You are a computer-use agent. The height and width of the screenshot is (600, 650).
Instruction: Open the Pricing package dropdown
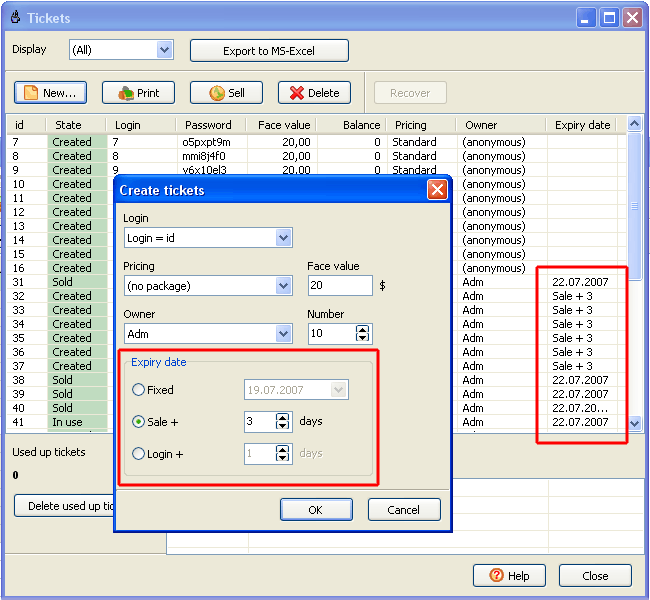click(283, 286)
